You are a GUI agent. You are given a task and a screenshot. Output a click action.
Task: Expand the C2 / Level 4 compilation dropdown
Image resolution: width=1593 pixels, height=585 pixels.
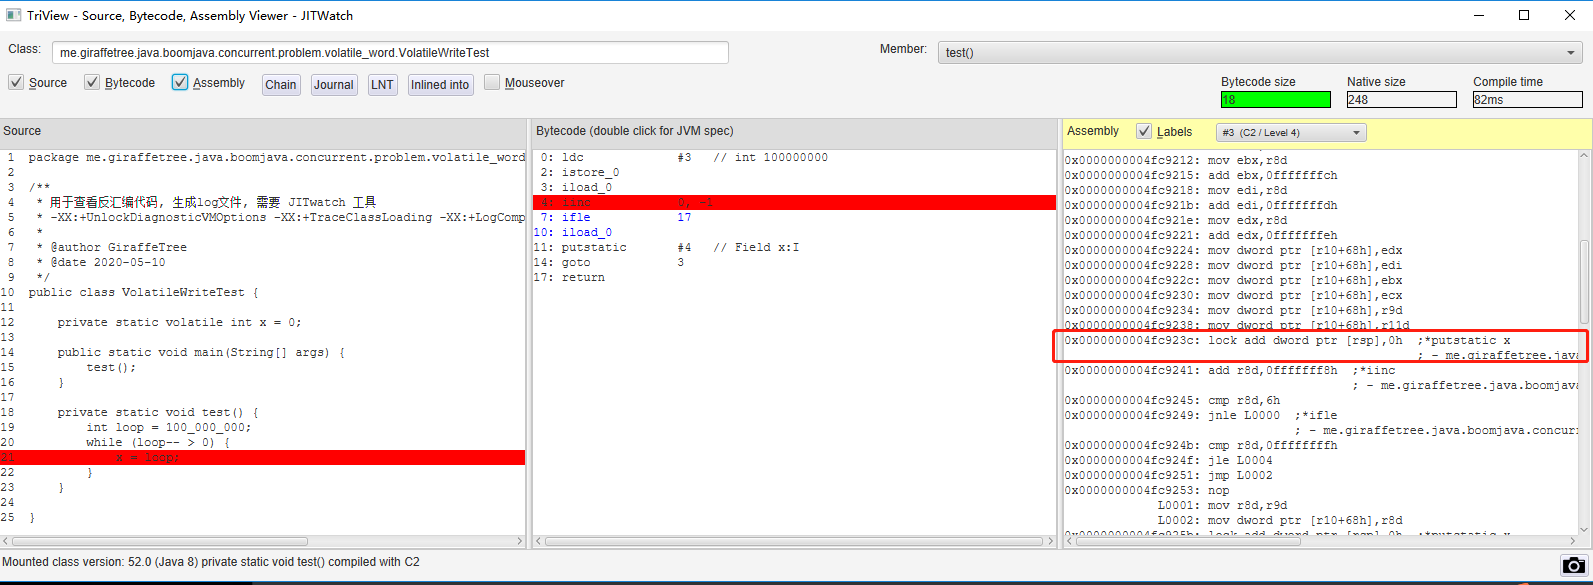click(1290, 132)
